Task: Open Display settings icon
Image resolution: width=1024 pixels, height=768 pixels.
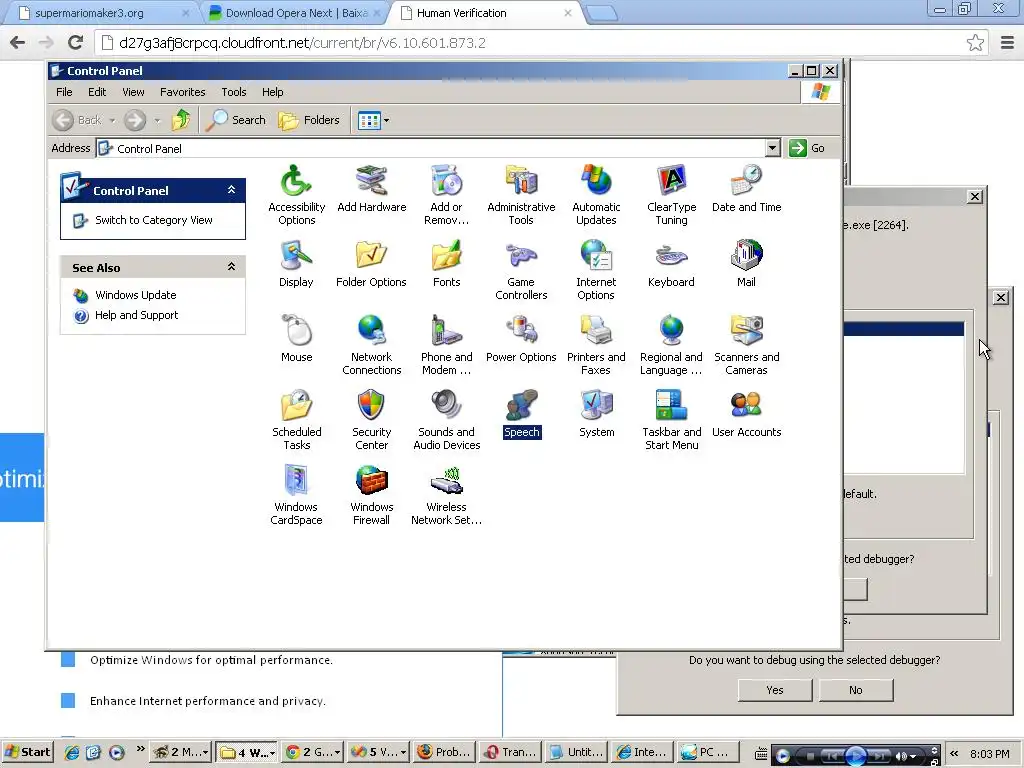Action: tap(296, 264)
